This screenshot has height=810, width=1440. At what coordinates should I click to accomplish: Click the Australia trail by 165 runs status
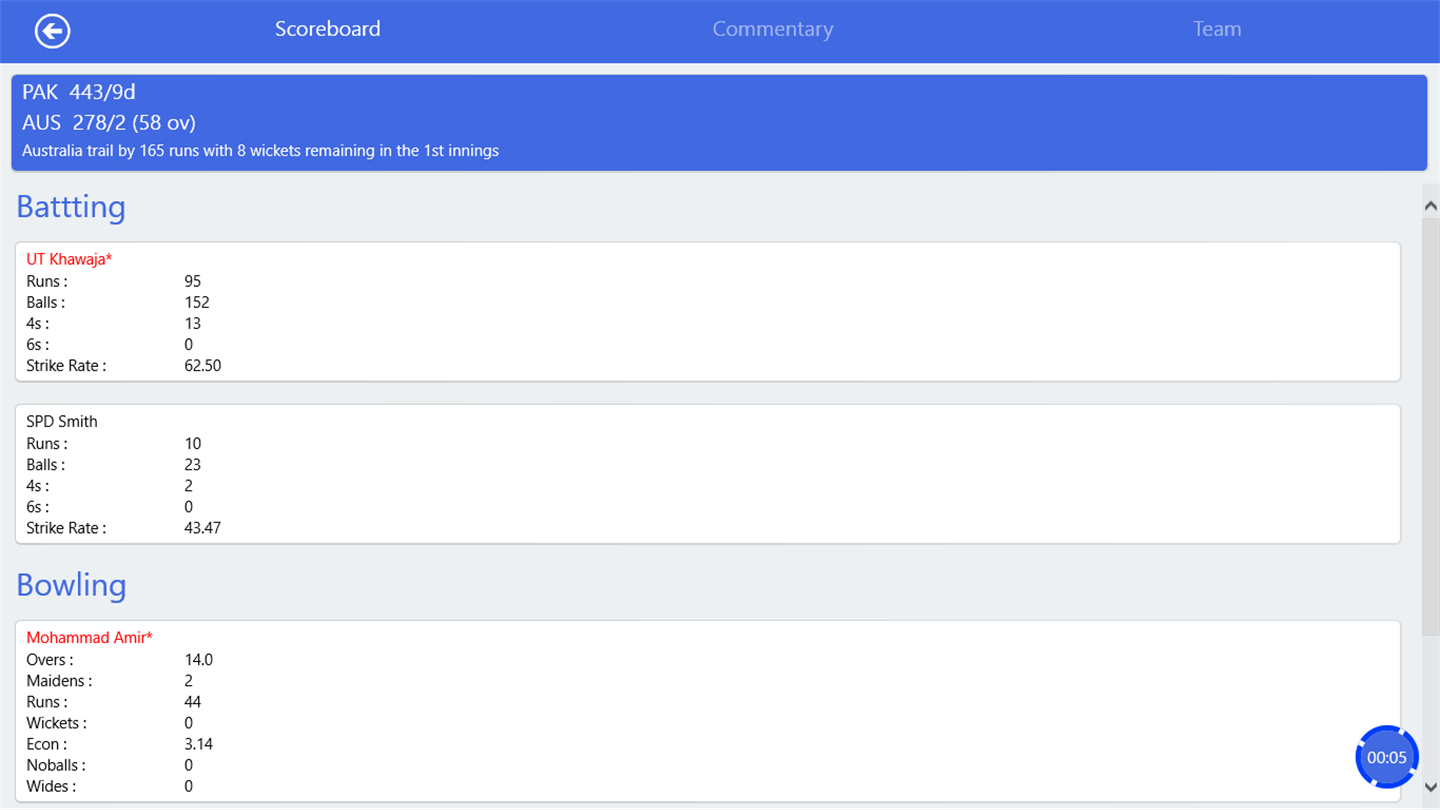coord(260,151)
